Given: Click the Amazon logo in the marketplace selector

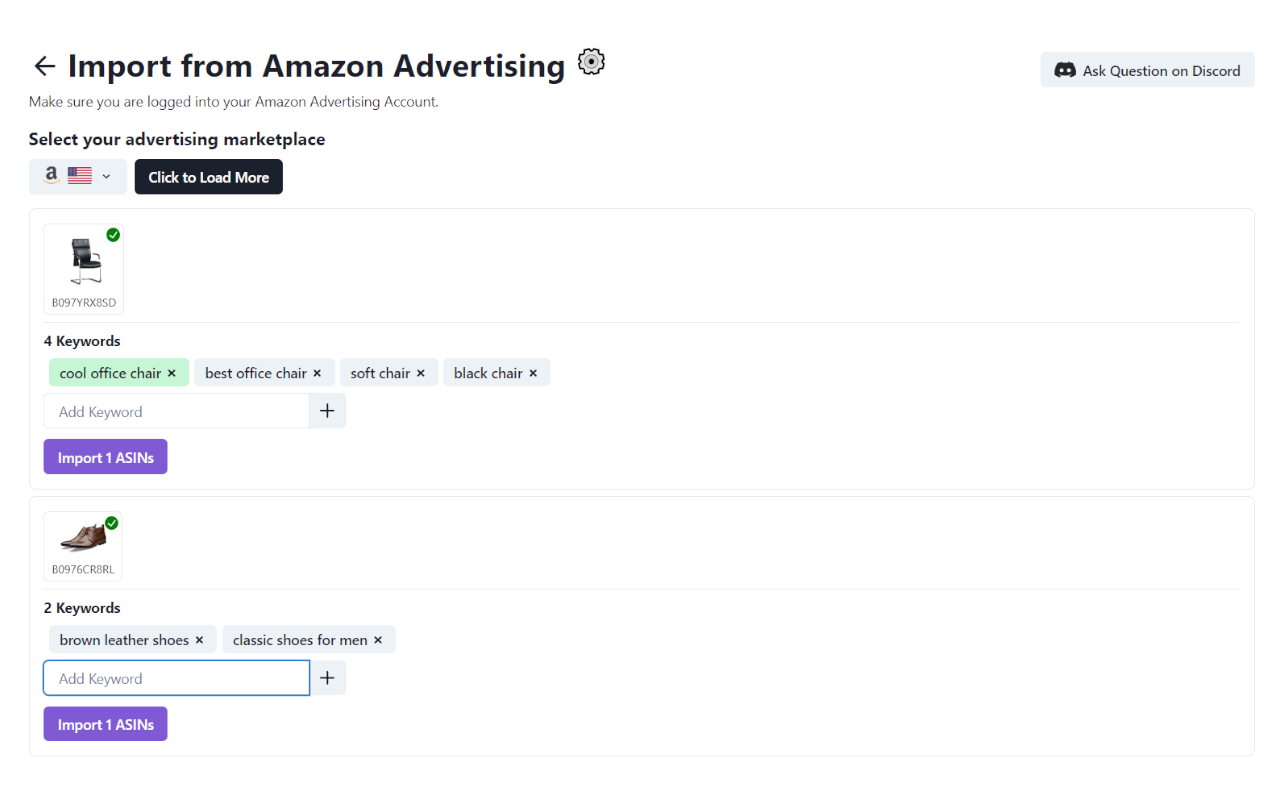Looking at the screenshot, I should pos(51,175).
